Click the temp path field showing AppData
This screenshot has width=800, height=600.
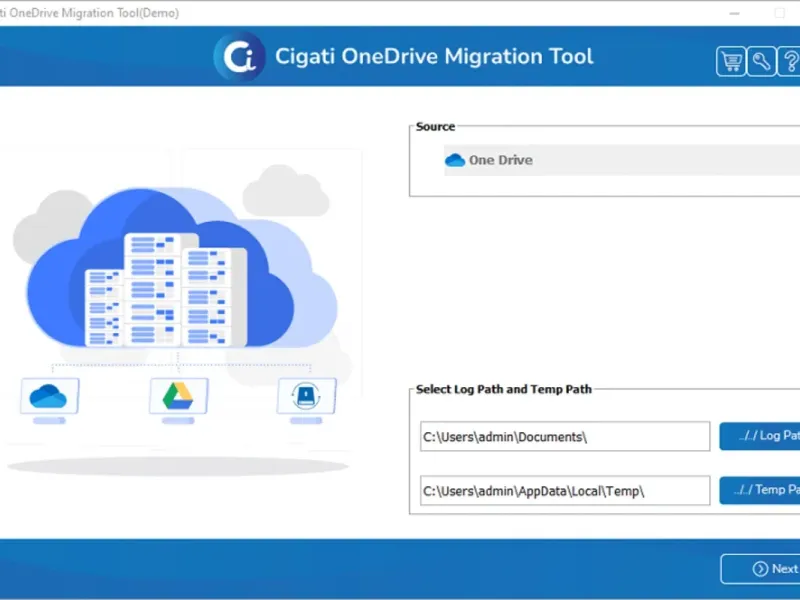565,491
